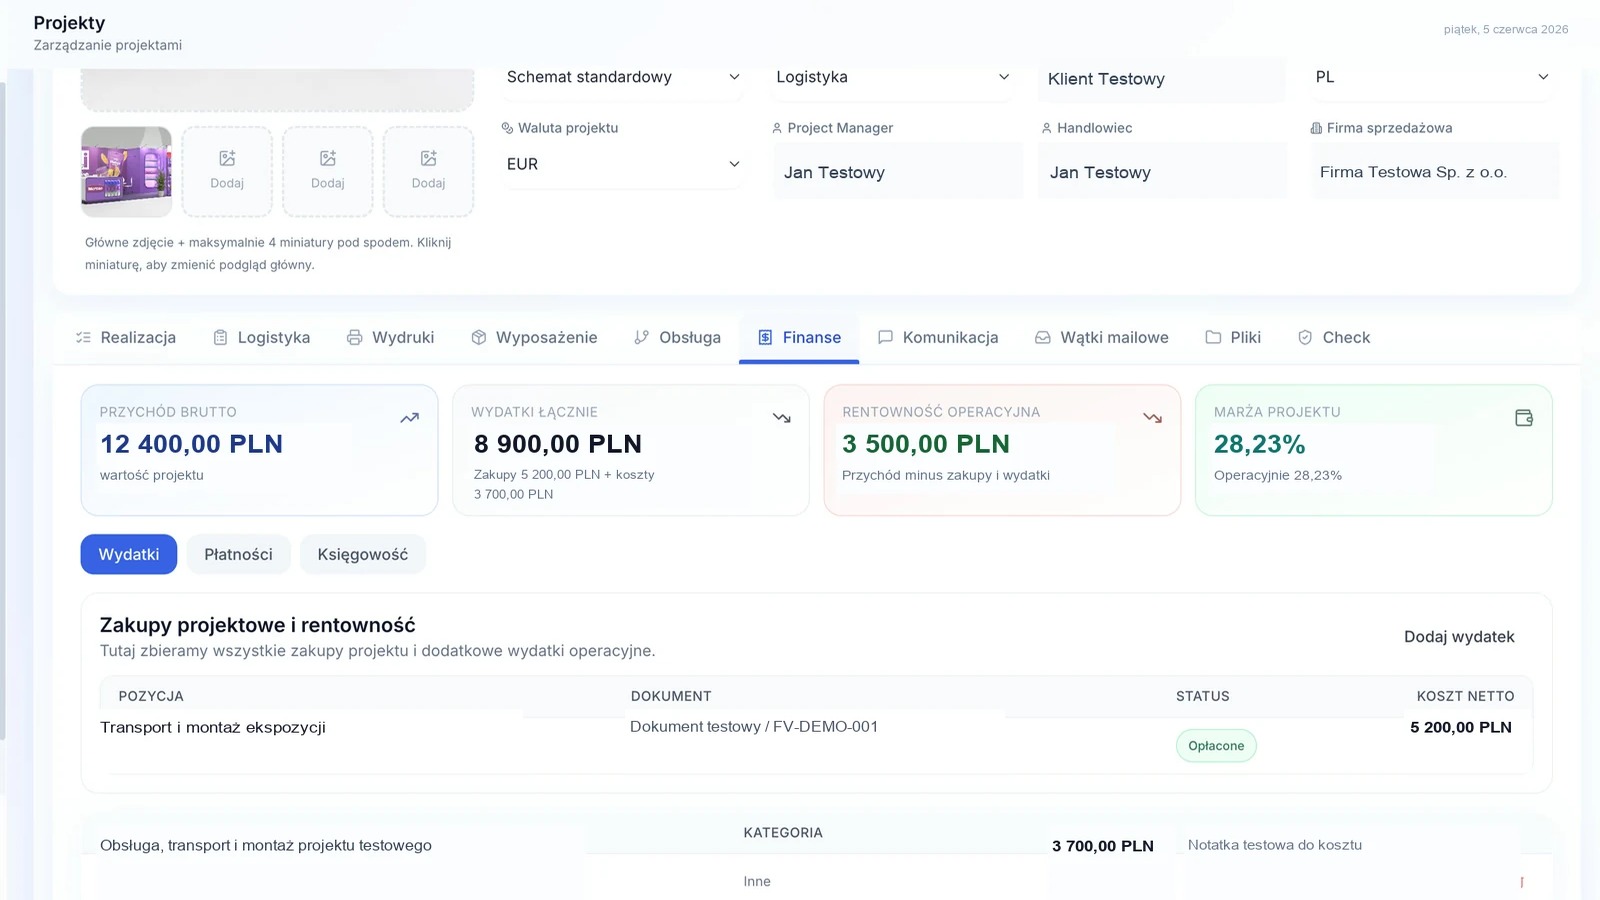Screen dimensions: 1600x900
Task: Click the 5 200,00 PLN net cost cell
Action: [1461, 727]
